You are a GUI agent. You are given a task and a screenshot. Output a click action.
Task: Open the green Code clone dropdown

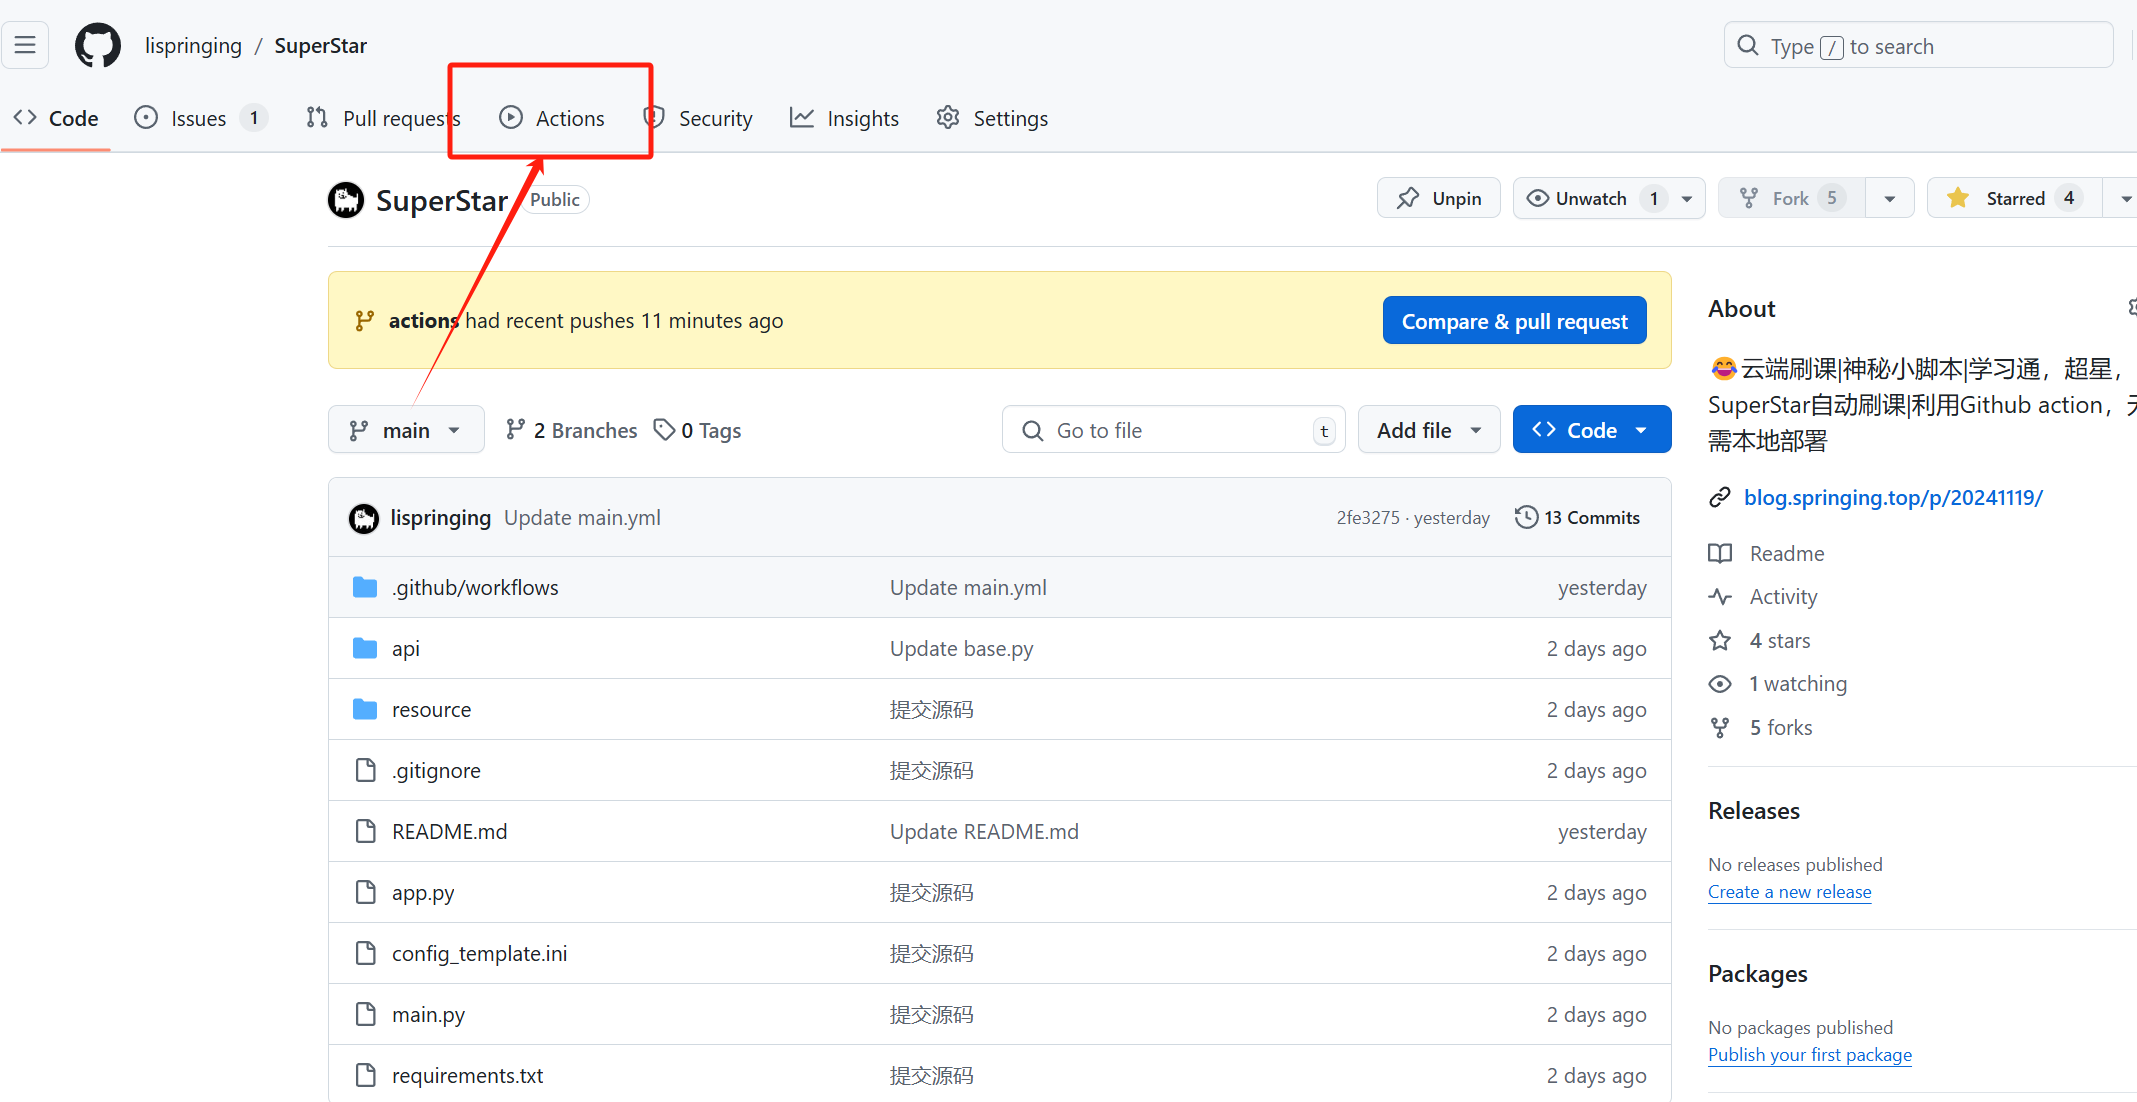tap(1592, 430)
